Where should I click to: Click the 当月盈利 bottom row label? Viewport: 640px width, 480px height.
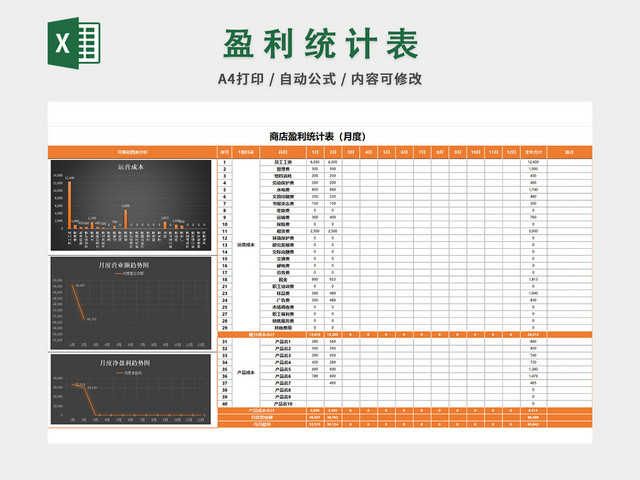[262, 424]
